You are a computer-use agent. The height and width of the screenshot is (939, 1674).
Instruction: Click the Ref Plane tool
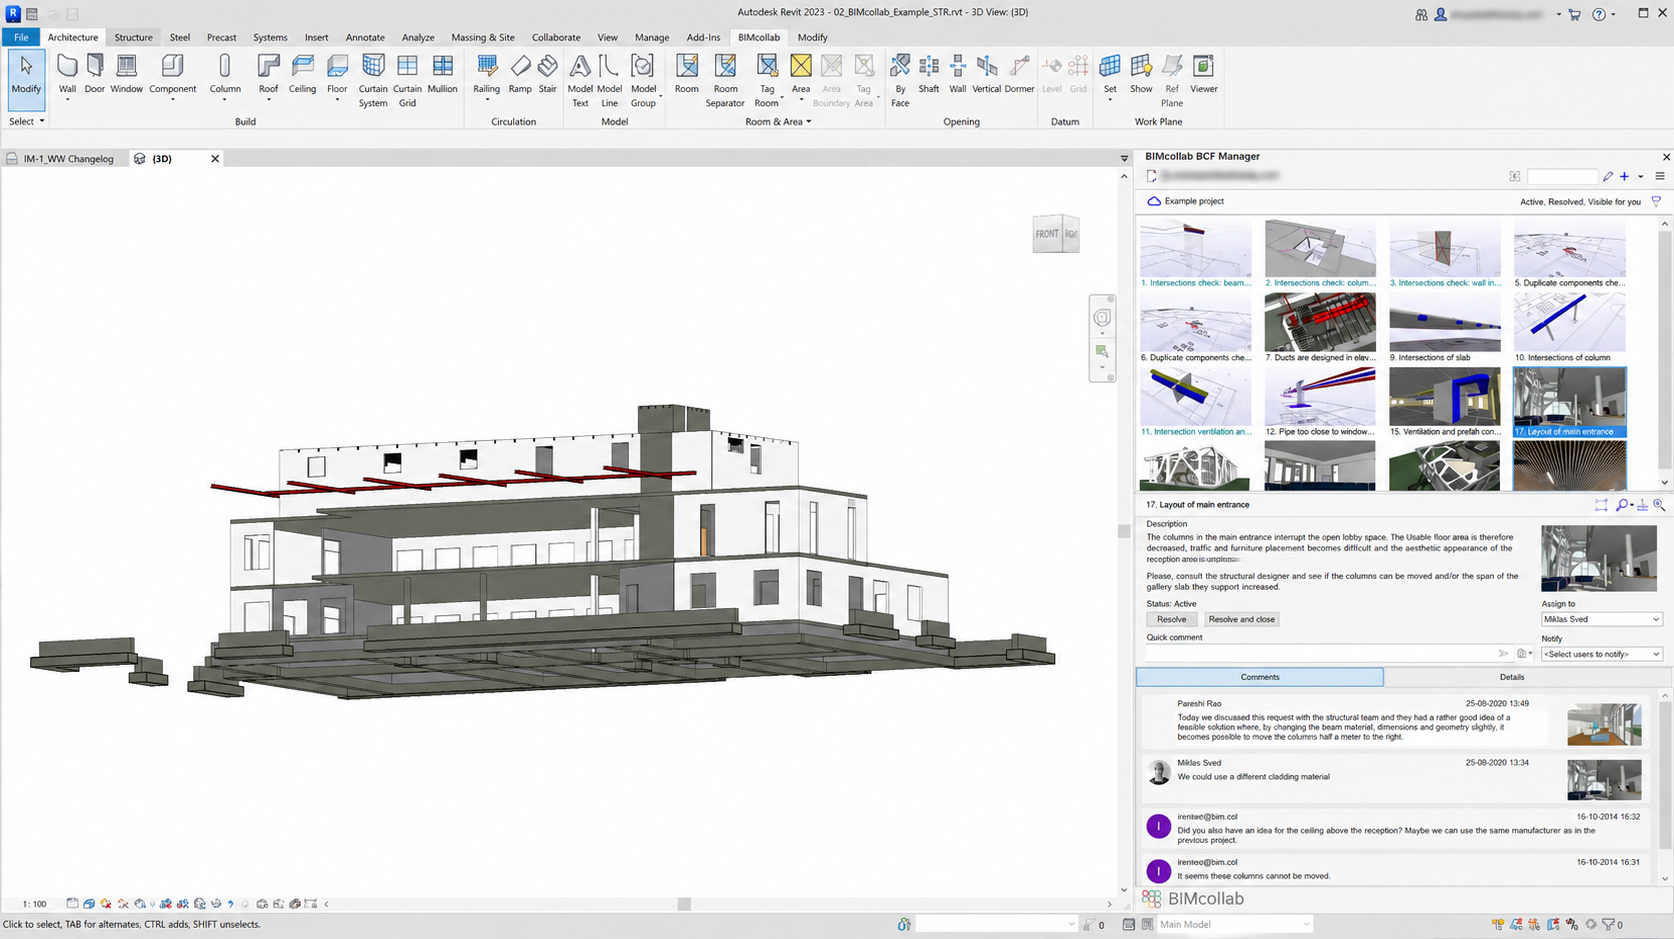coord(1172,81)
